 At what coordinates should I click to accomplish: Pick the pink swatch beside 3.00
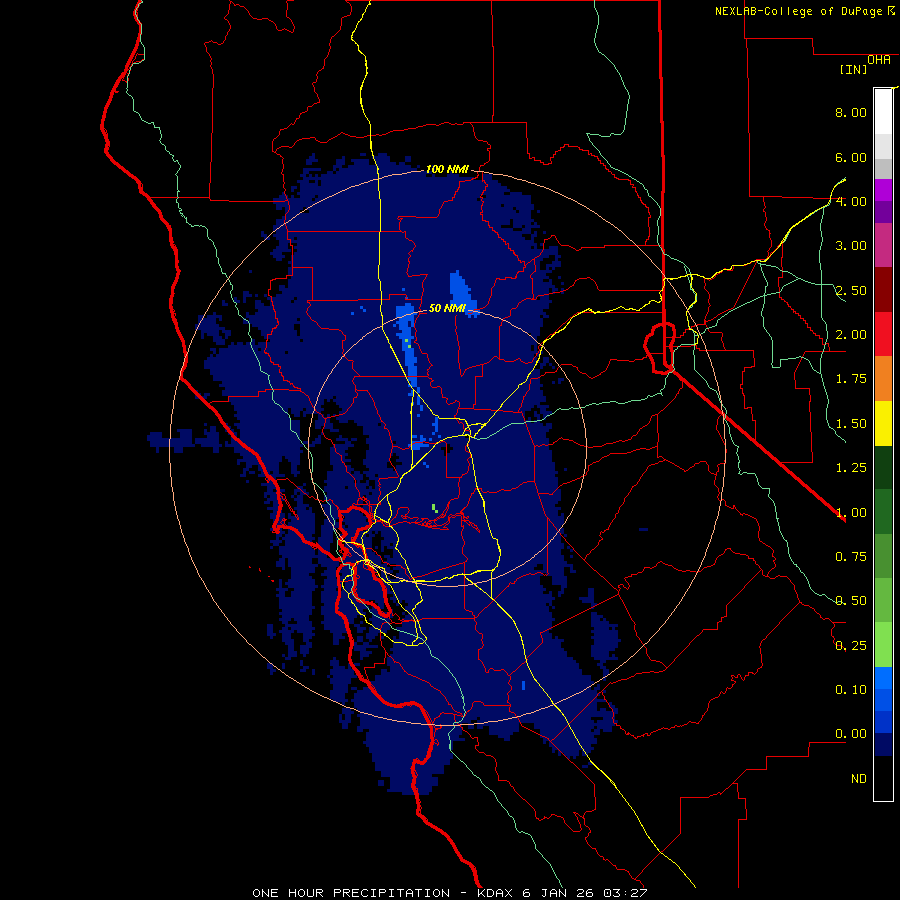(883, 245)
